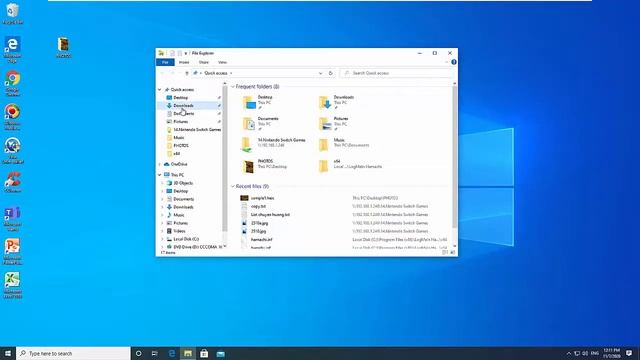This screenshot has height=360, width=640.
Task: Click the taskbar clock and date
Action: (612, 353)
